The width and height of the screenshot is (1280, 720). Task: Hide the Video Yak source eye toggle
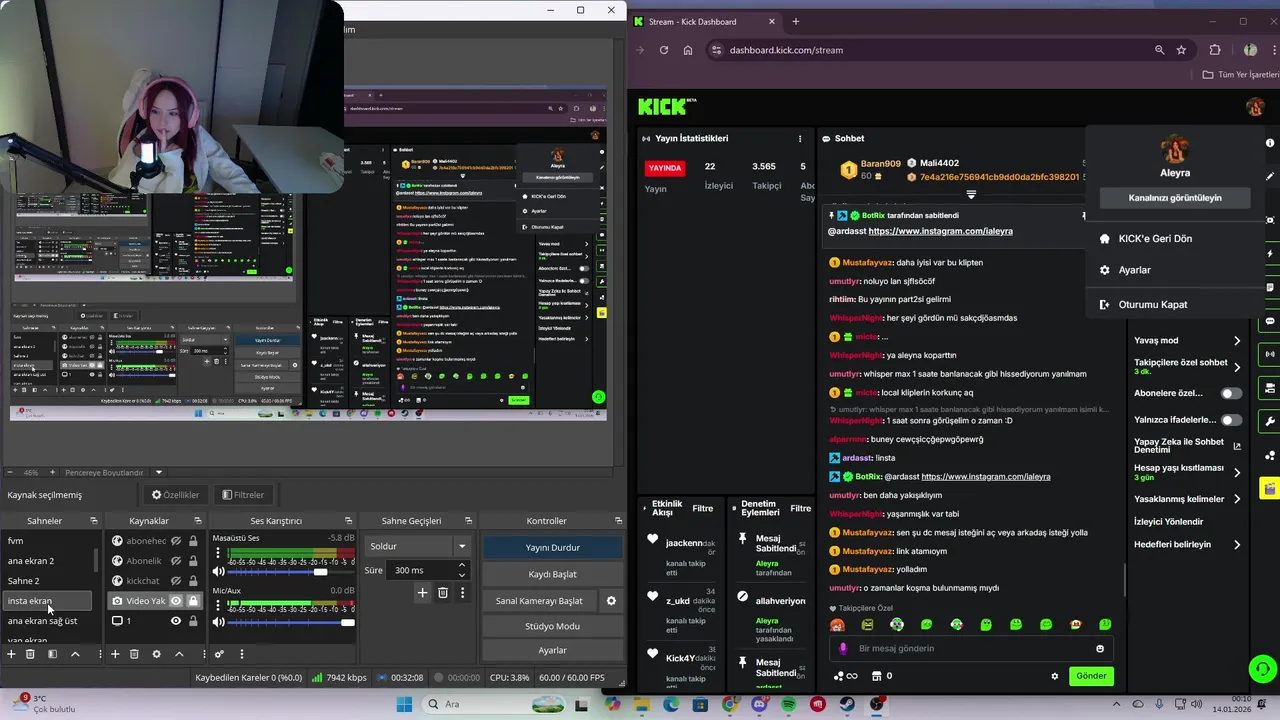(176, 601)
